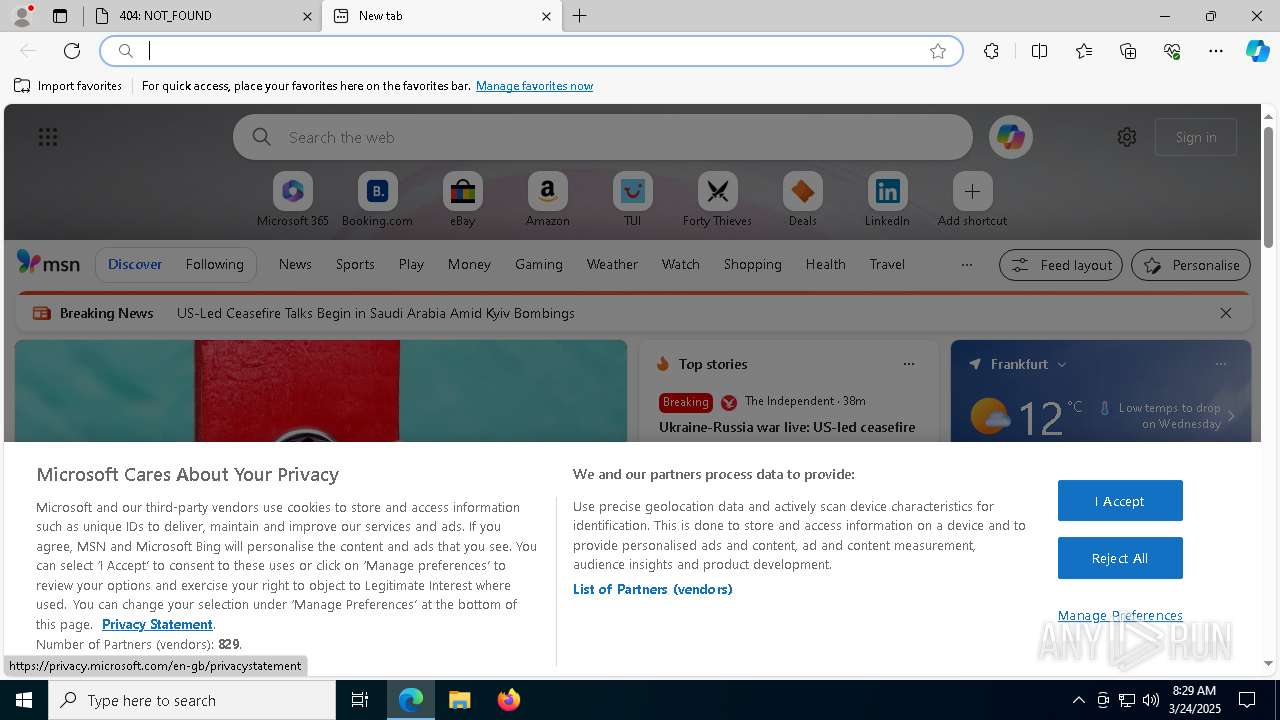Open the Play category
This screenshot has height=720, width=1280.
[411, 264]
